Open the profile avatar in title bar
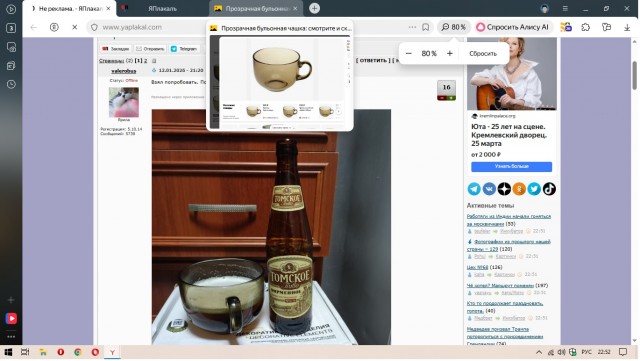Screen dimensions: 640x361 [x=544, y=9]
